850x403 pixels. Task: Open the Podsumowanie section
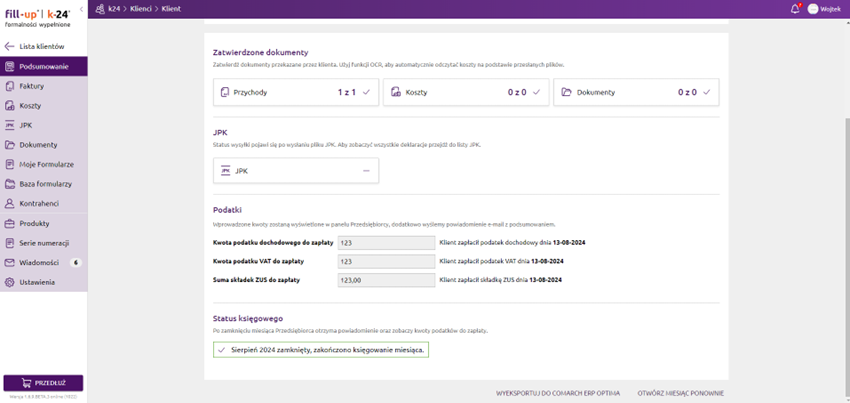click(x=43, y=67)
